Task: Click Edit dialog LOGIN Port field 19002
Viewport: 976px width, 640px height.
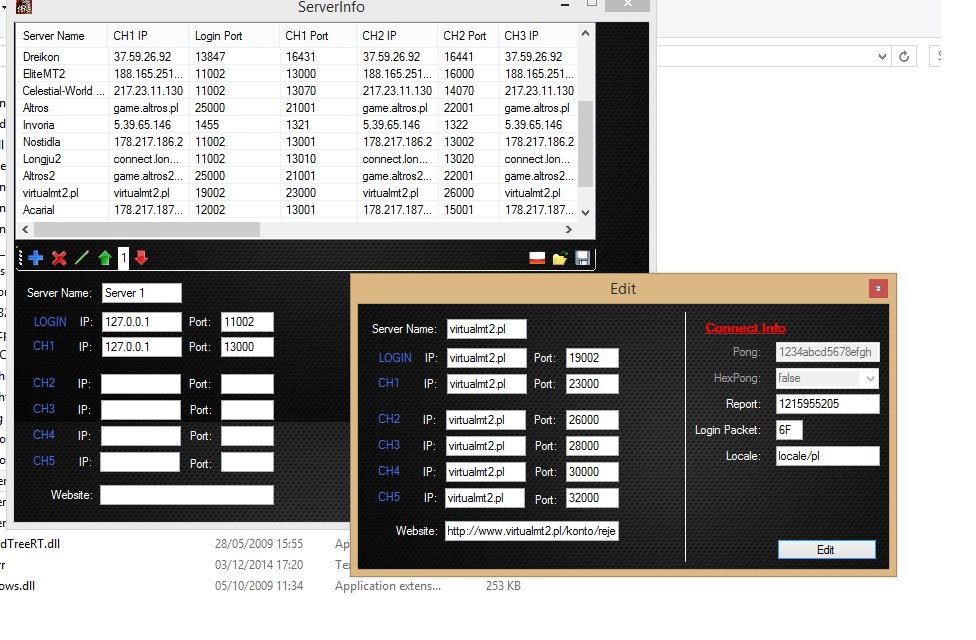Action: coord(592,358)
